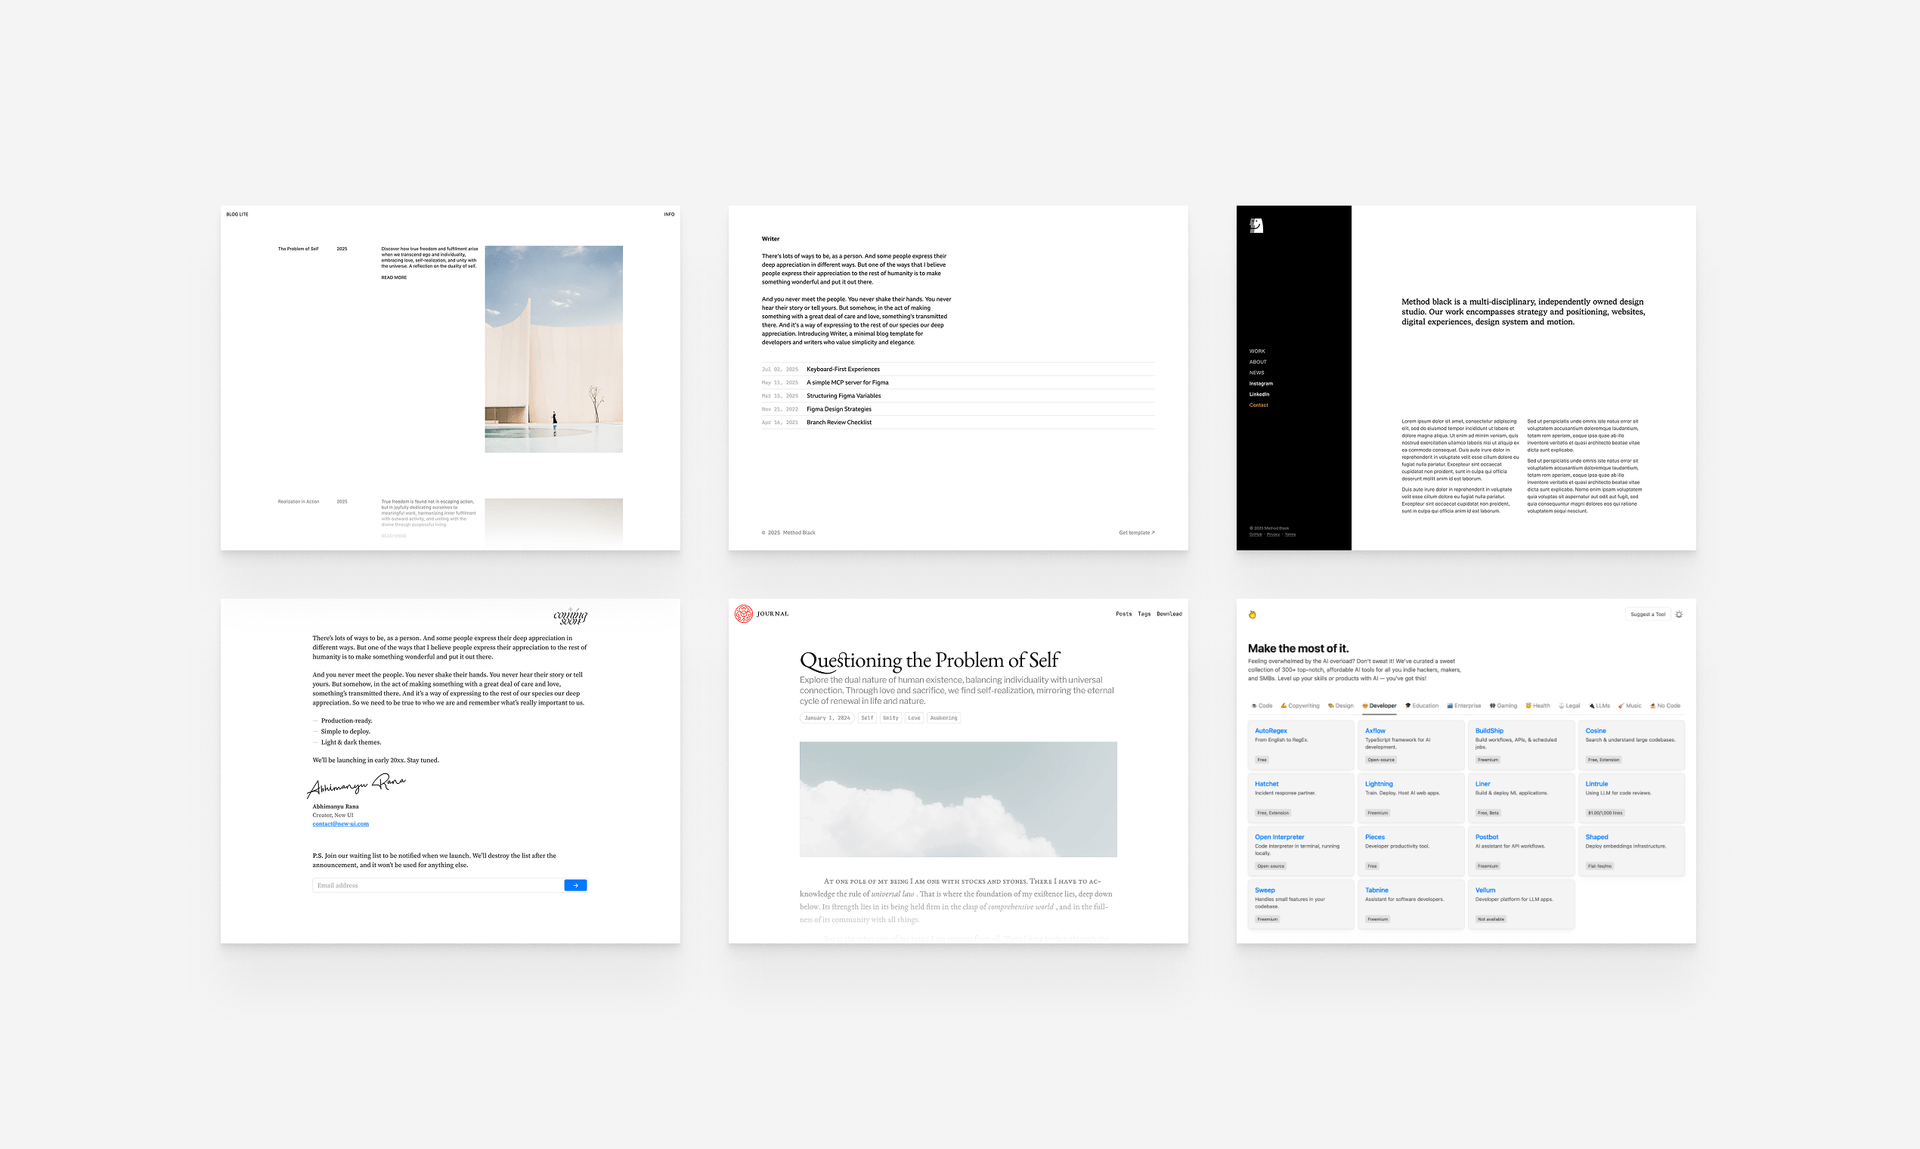Open the Gaming category tab

tap(1503, 706)
